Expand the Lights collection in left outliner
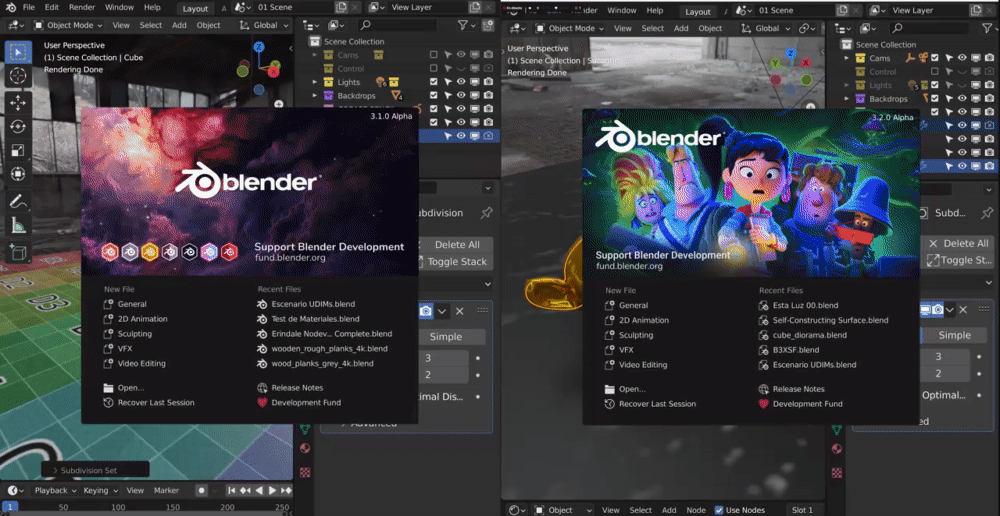Viewport: 1000px width, 516px height. pyautogui.click(x=314, y=82)
